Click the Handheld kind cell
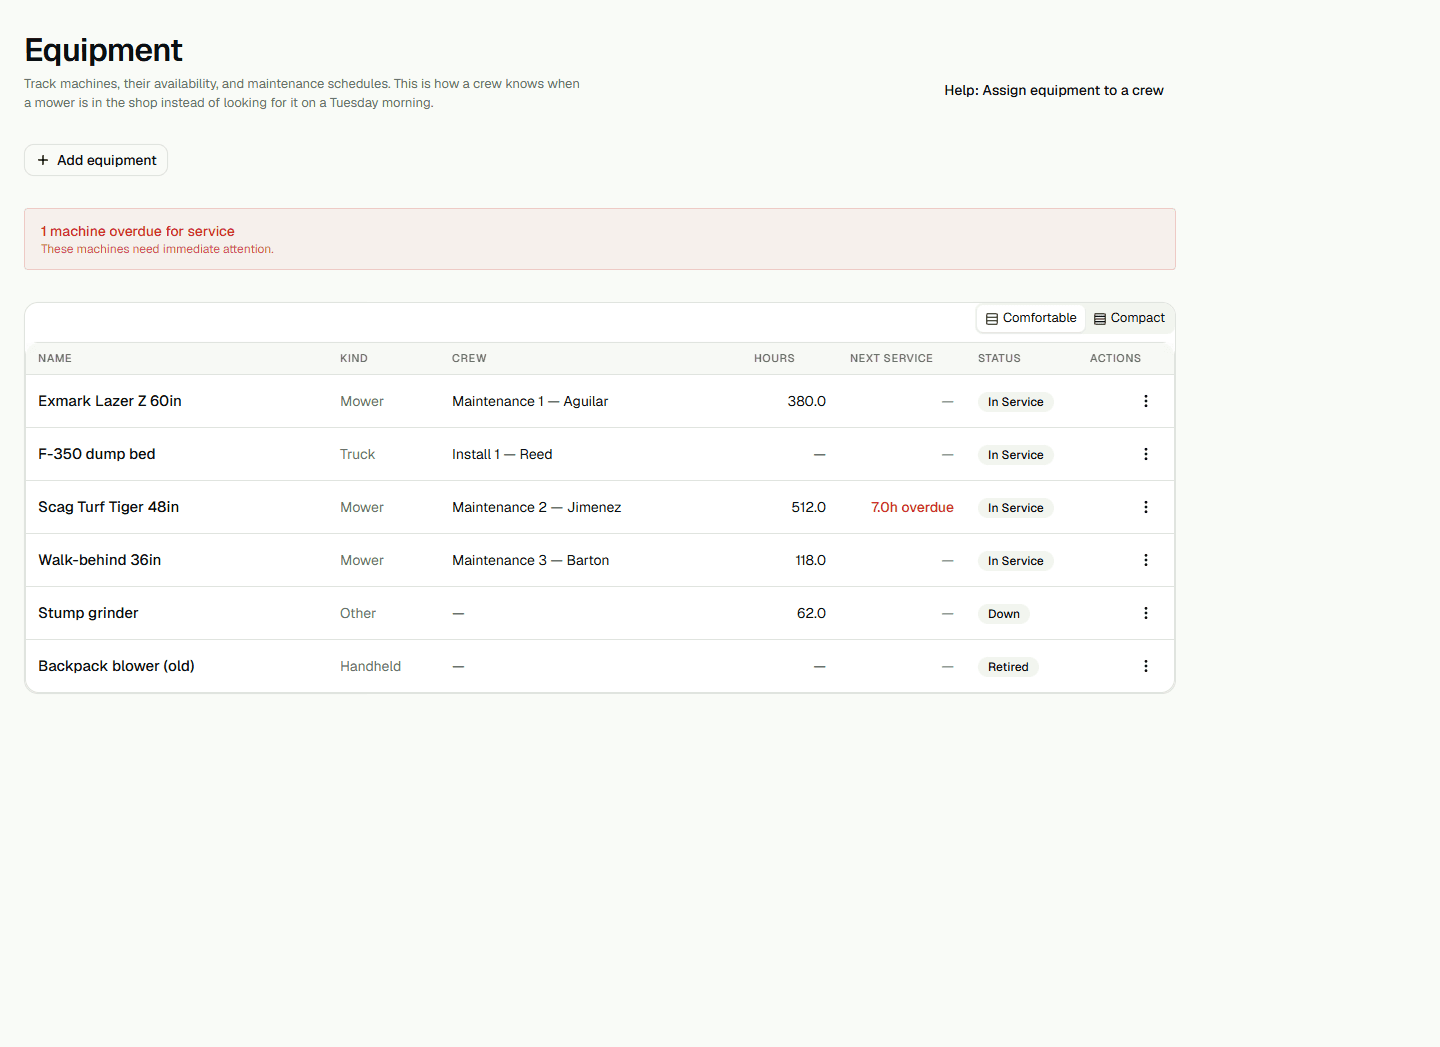1440x1047 pixels. pos(370,666)
